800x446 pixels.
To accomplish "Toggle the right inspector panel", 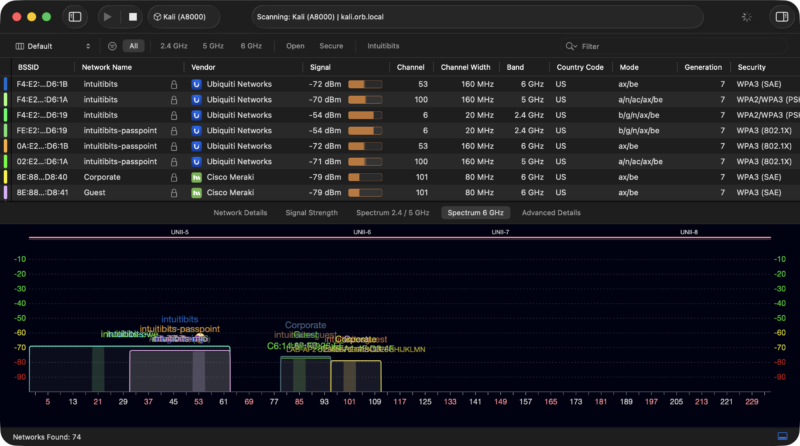I will point(782,17).
